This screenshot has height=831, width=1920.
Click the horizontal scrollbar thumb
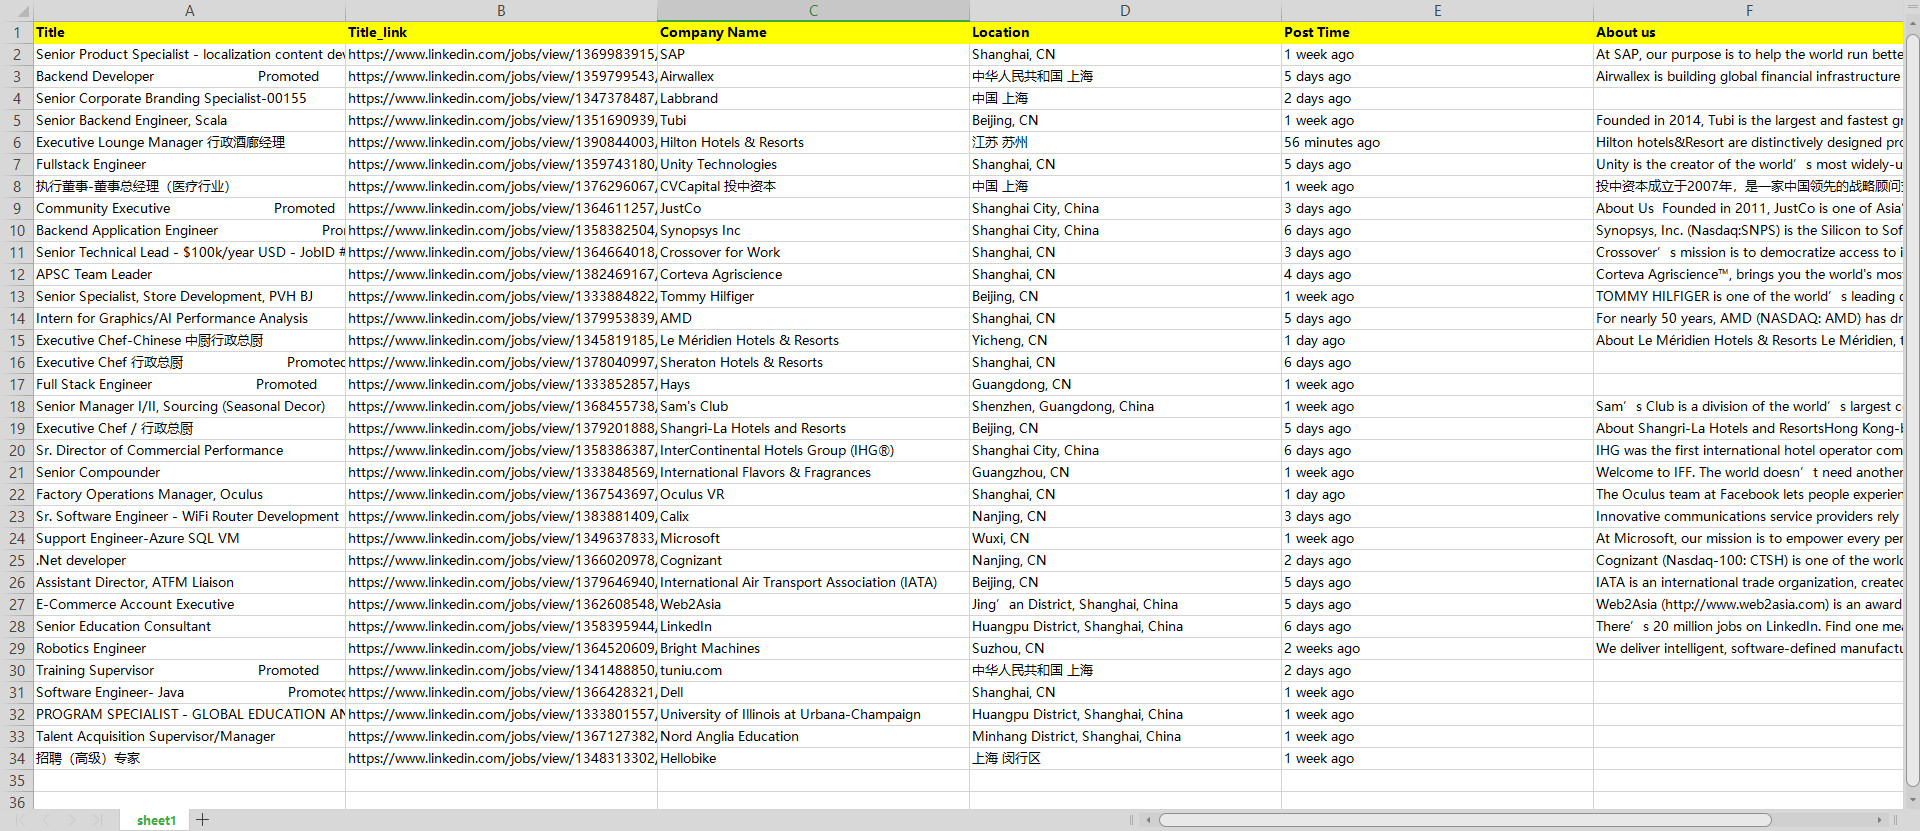click(1465, 820)
